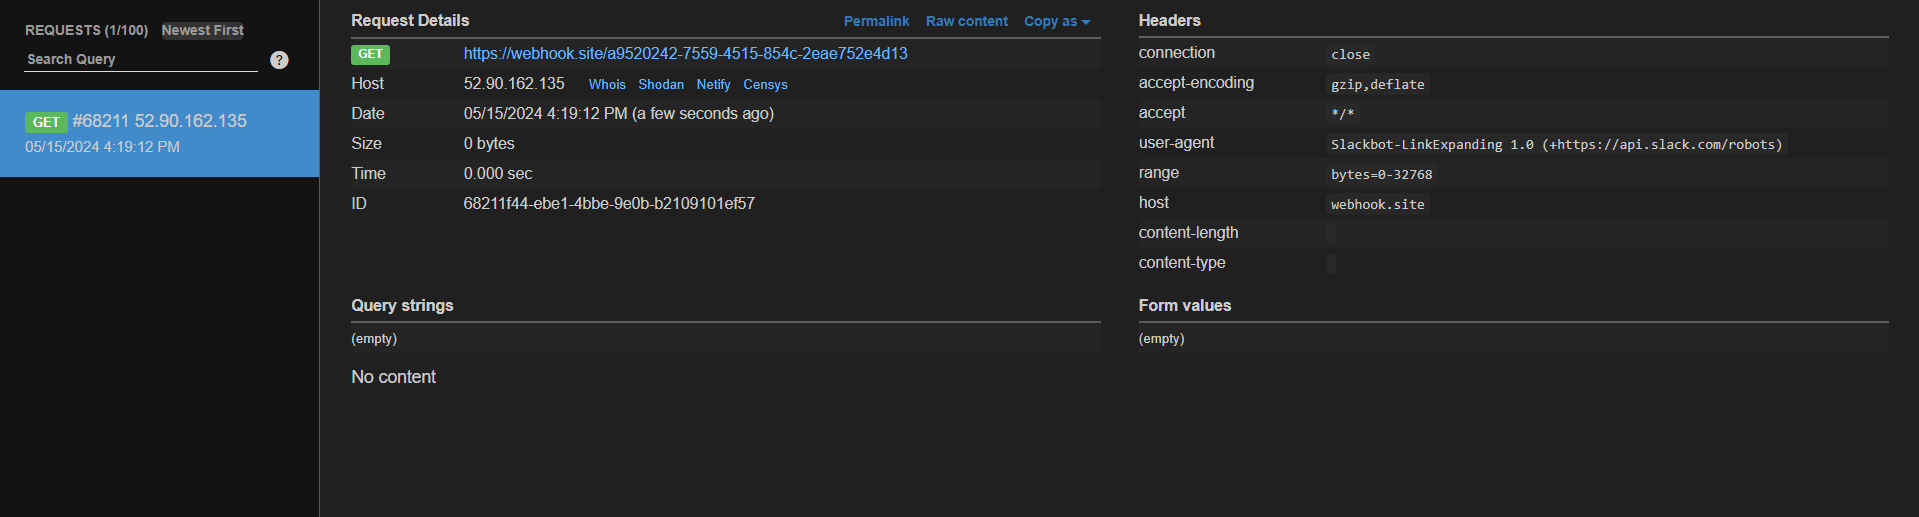This screenshot has height=517, width=1919.
Task: Click the GET badge beside the URL
Action: click(370, 54)
